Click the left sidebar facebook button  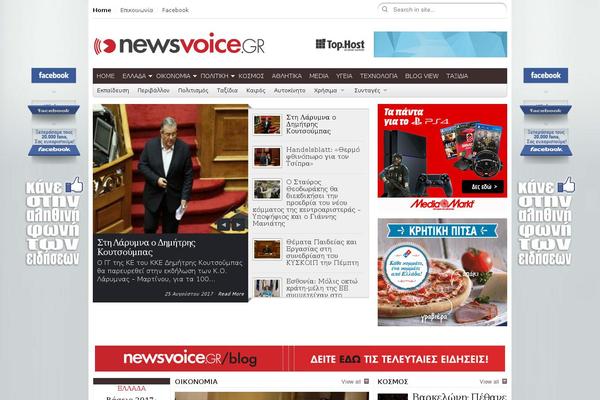point(54,75)
